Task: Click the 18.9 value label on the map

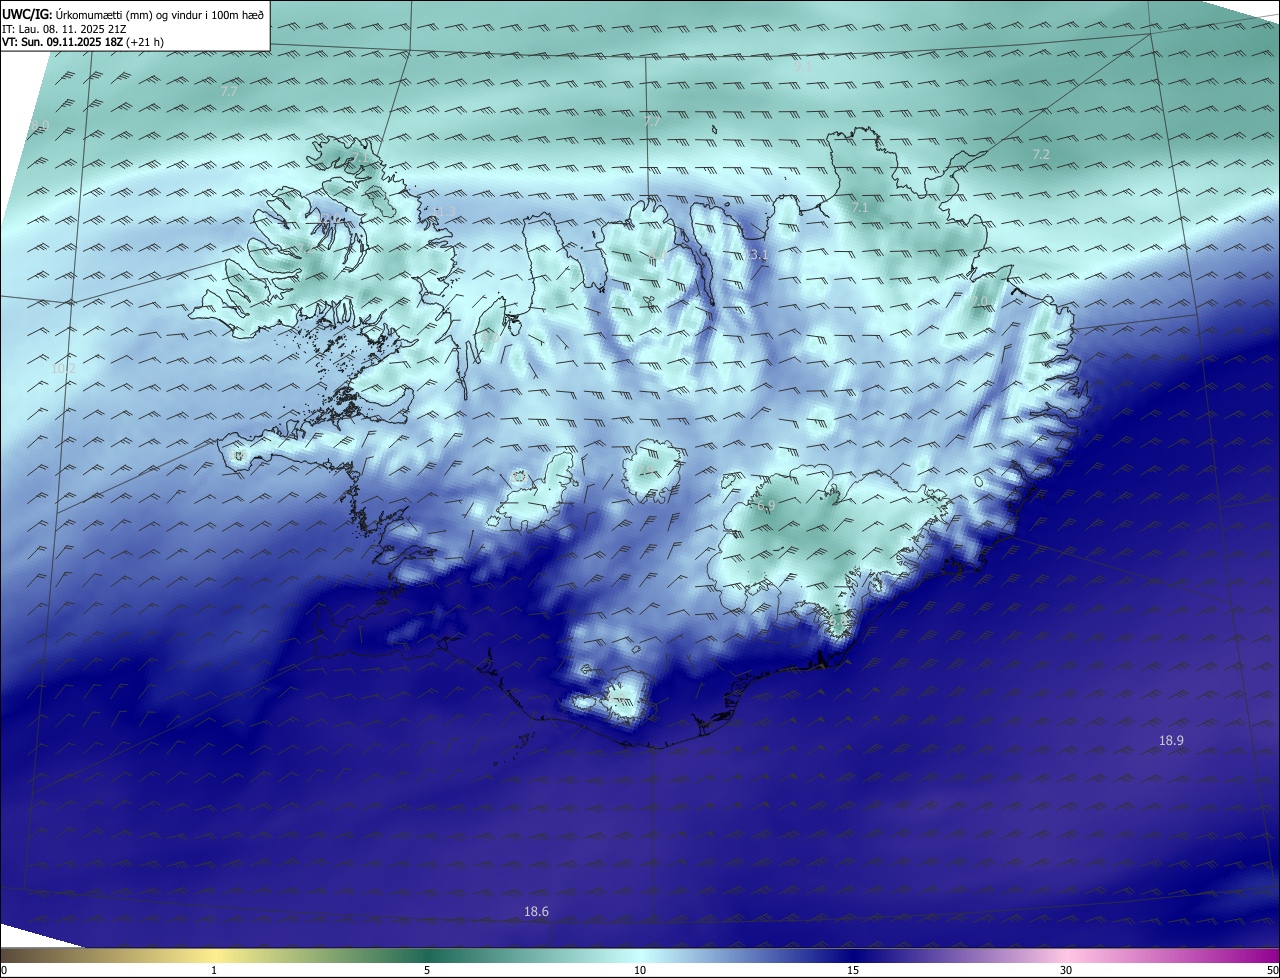Action: pos(1171,741)
